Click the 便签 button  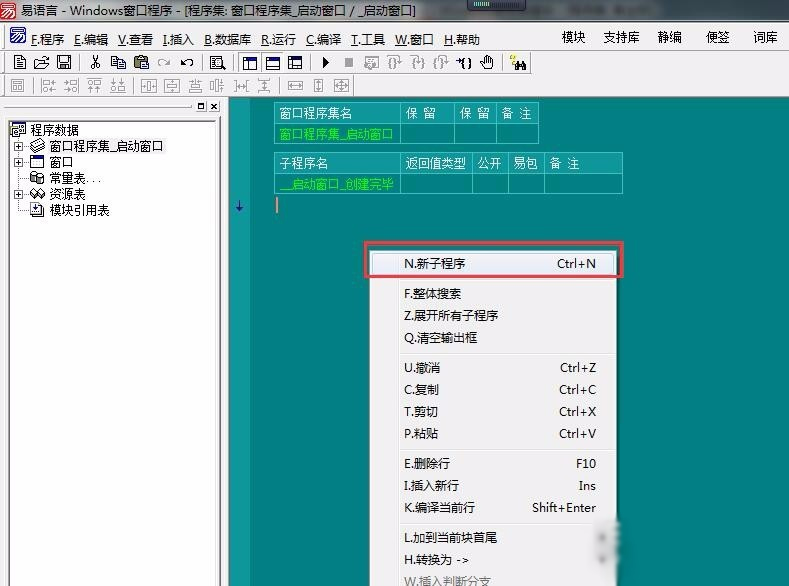point(717,37)
